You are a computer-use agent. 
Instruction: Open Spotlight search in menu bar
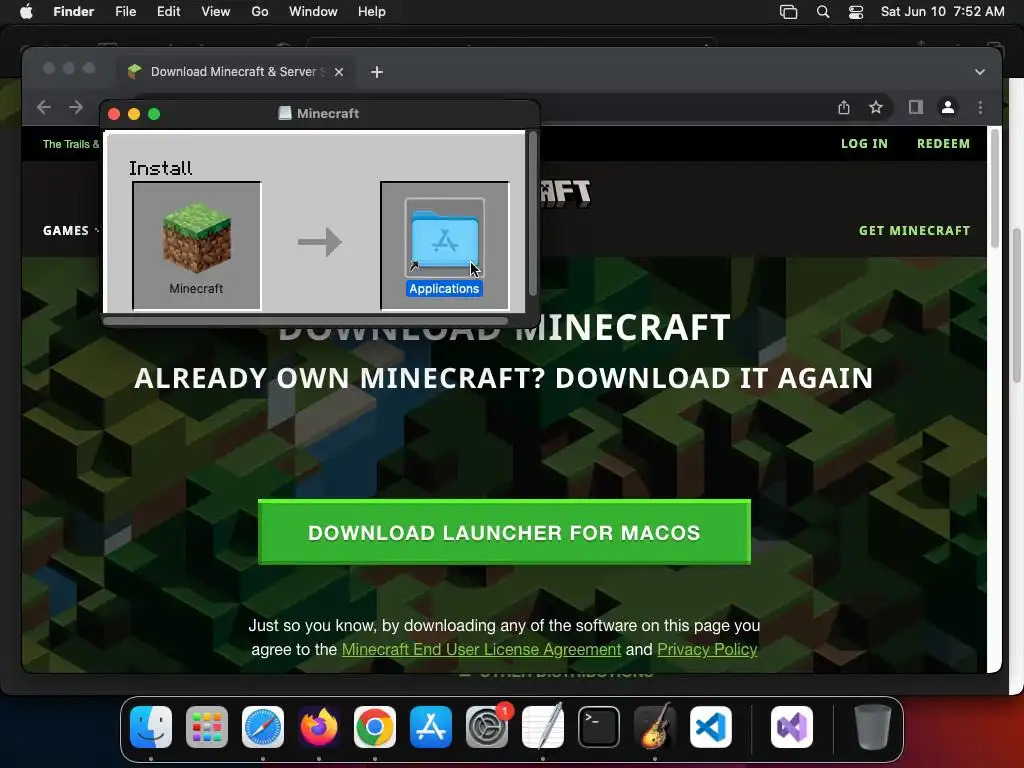[823, 12]
